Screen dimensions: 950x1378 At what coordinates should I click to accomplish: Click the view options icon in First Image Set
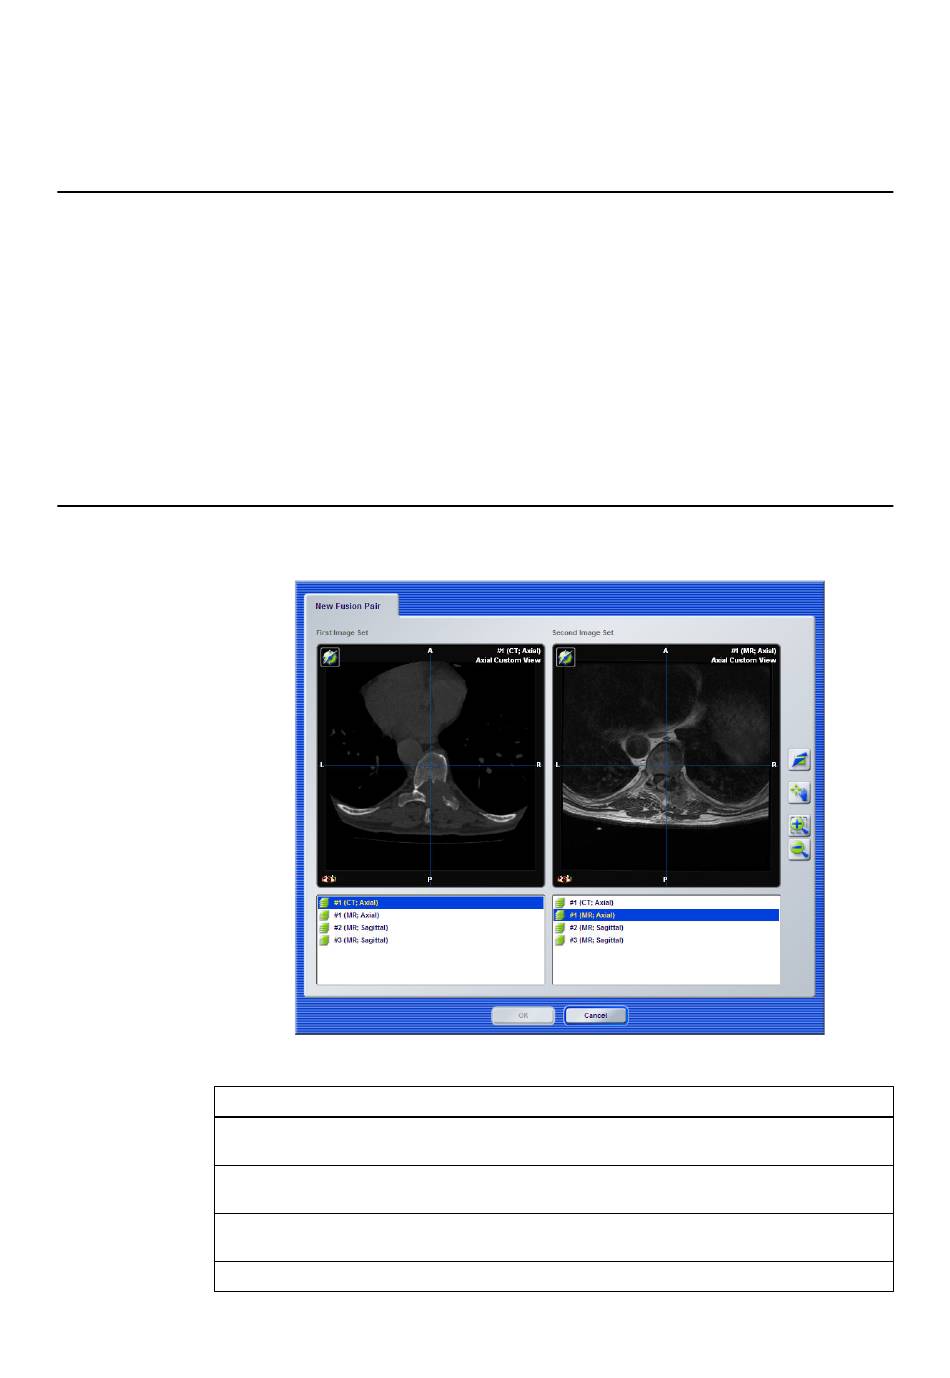(331, 657)
